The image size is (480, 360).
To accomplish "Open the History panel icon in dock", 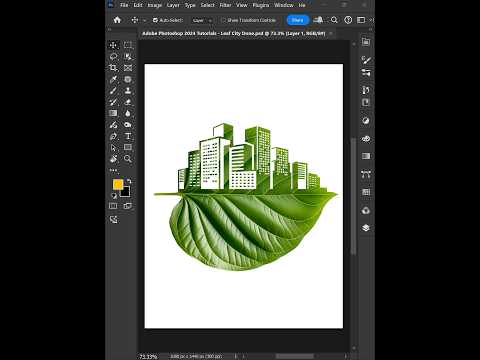I will [x=366, y=90].
